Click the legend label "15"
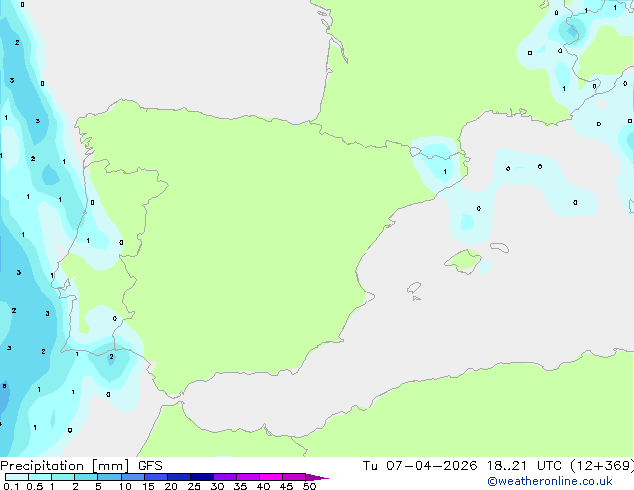 [x=148, y=486]
